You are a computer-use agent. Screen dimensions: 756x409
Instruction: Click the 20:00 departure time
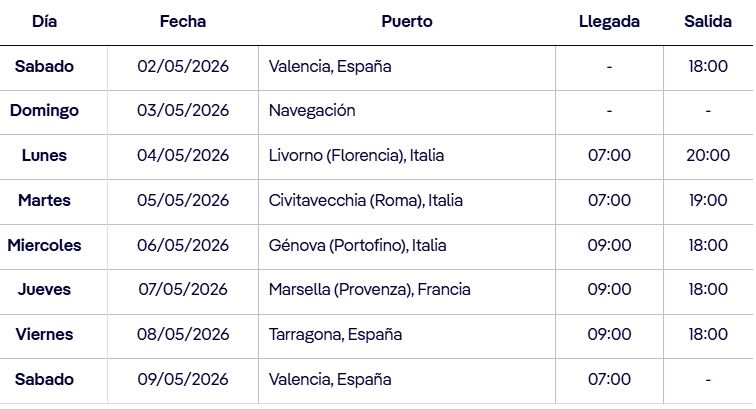coord(708,155)
